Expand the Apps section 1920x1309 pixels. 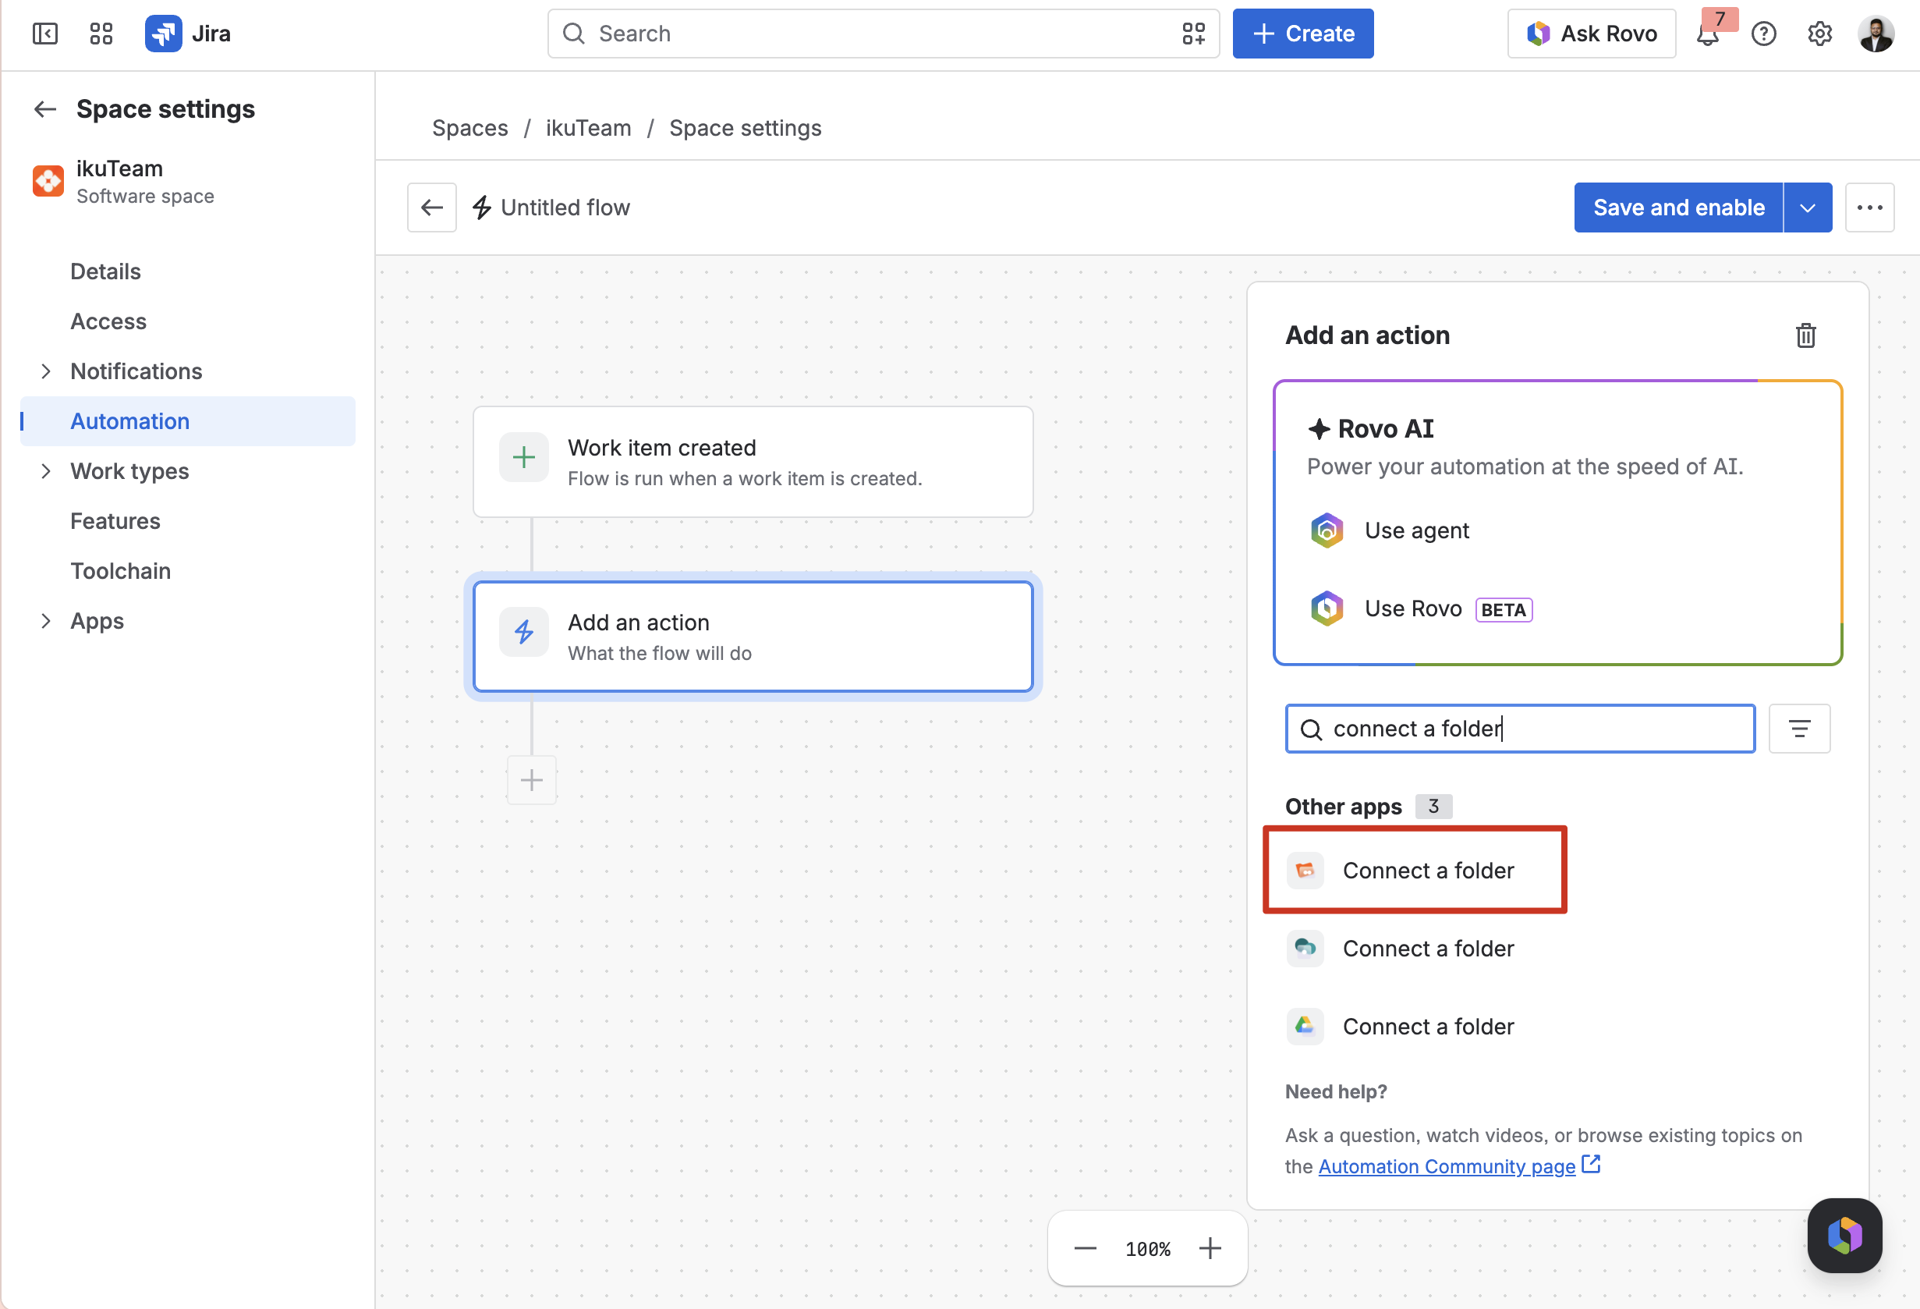46,621
